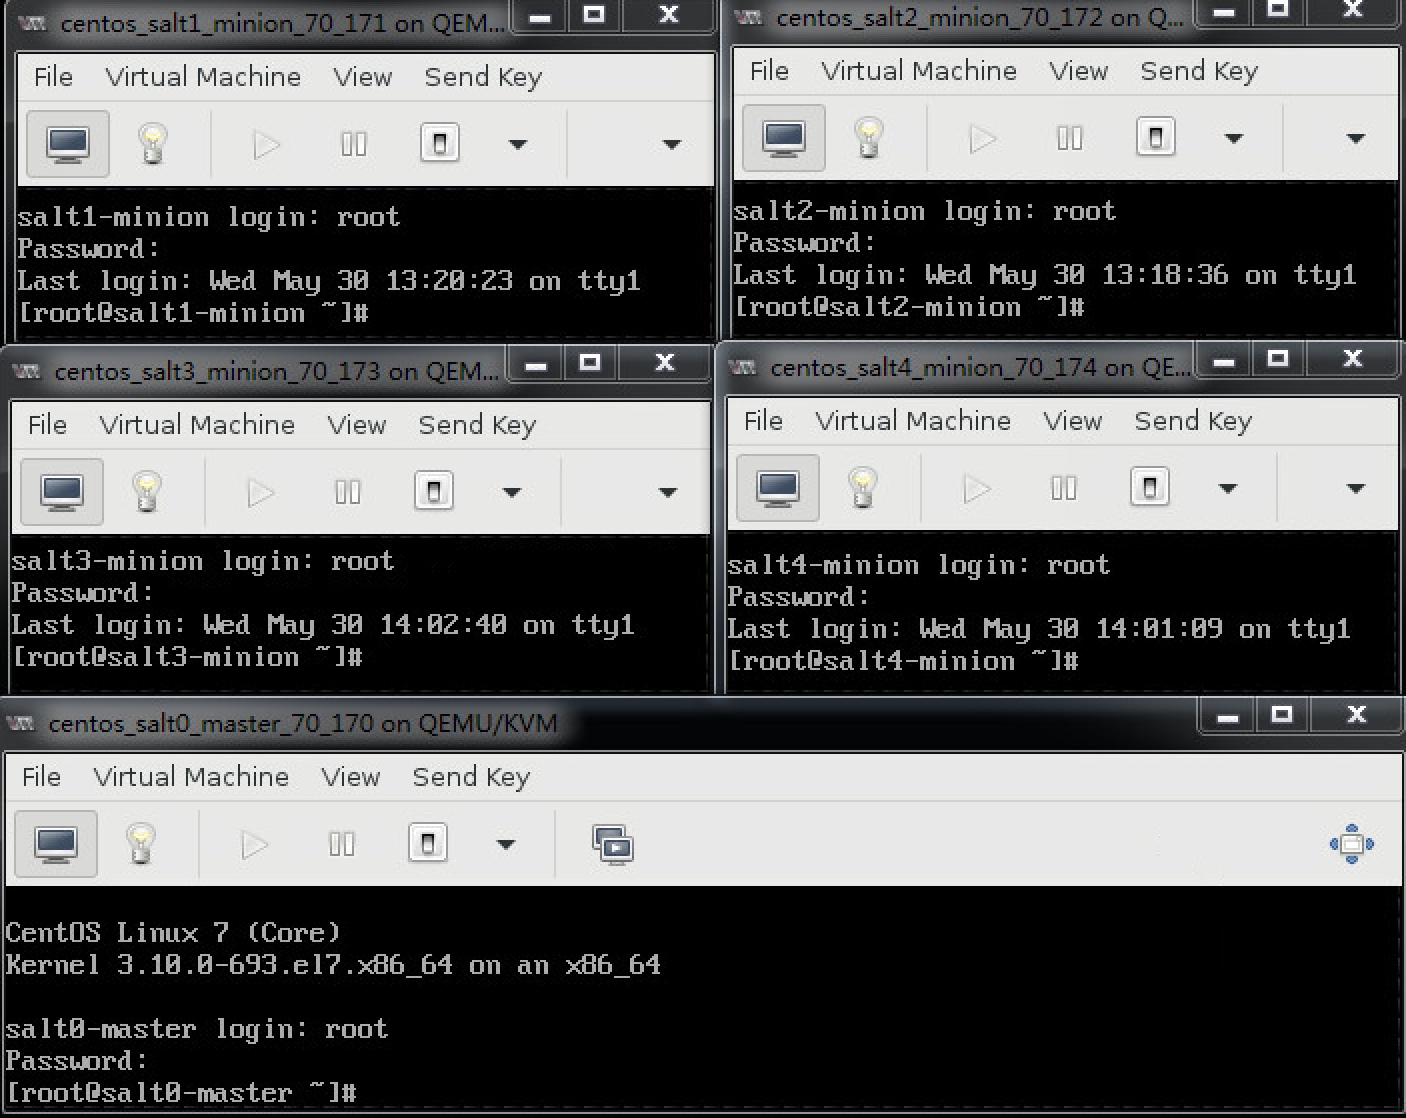Screen dimensions: 1406x1118
Task: Open File menu in salt4 minion window
Action: point(763,421)
